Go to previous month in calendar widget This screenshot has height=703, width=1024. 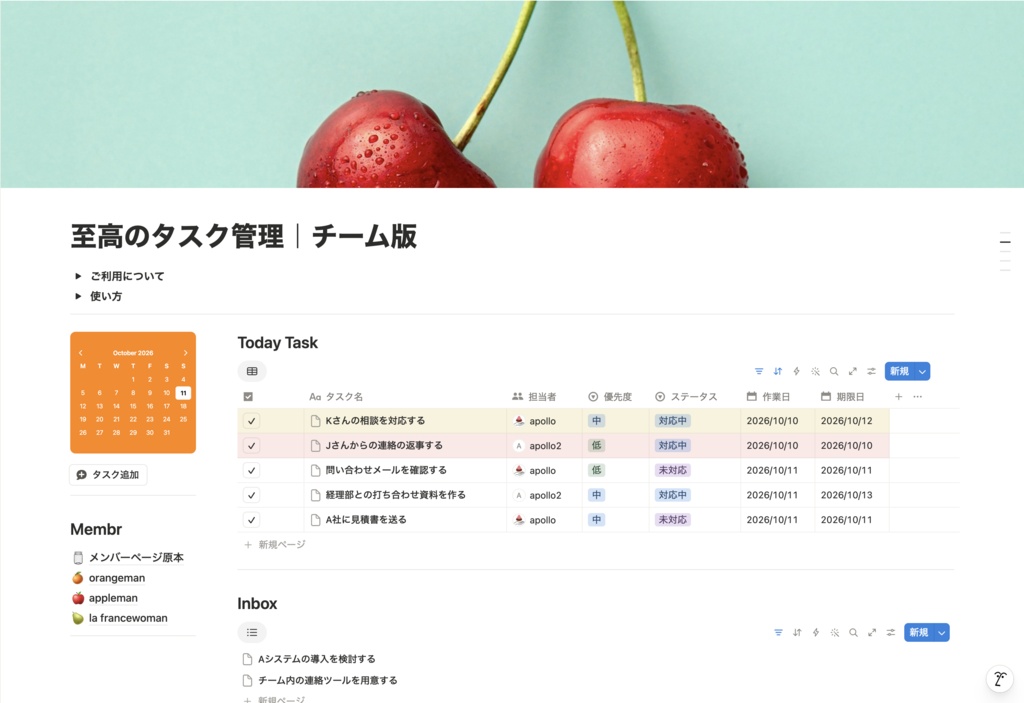[81, 353]
